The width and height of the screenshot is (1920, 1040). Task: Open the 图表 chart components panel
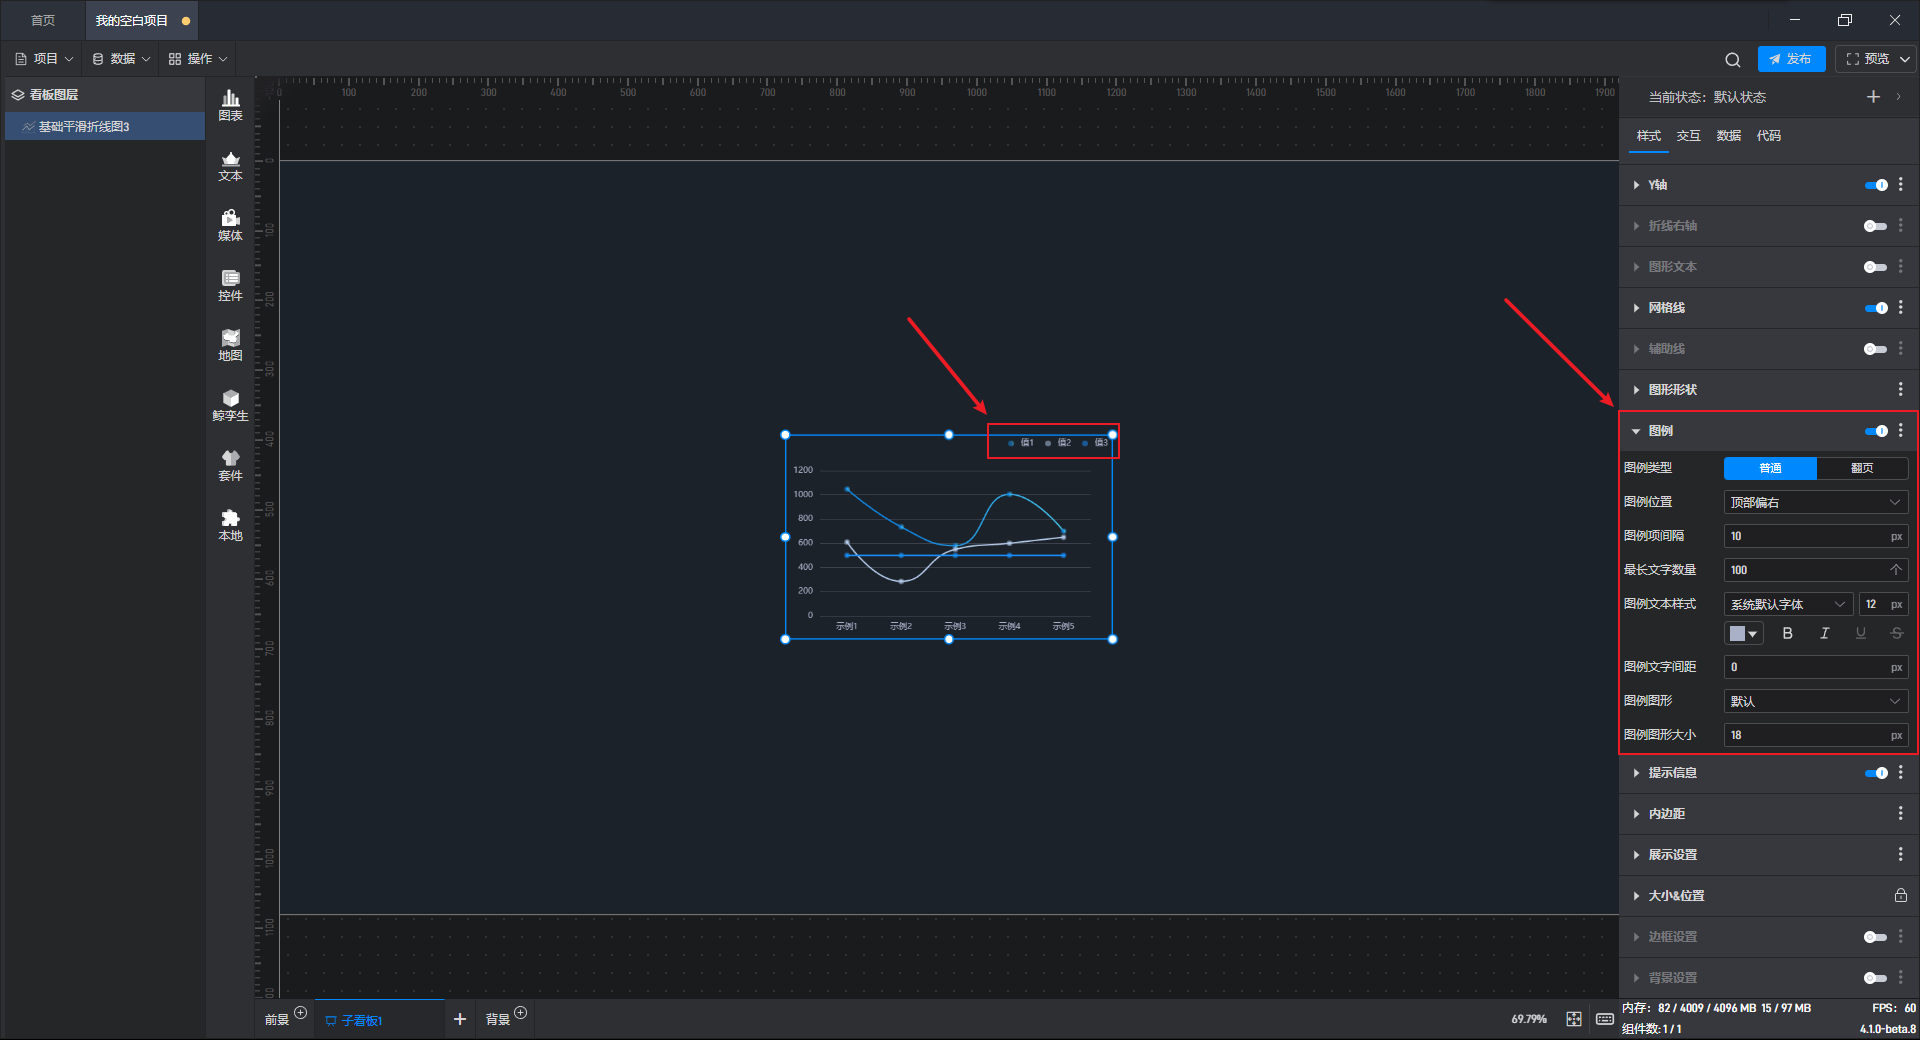(230, 105)
